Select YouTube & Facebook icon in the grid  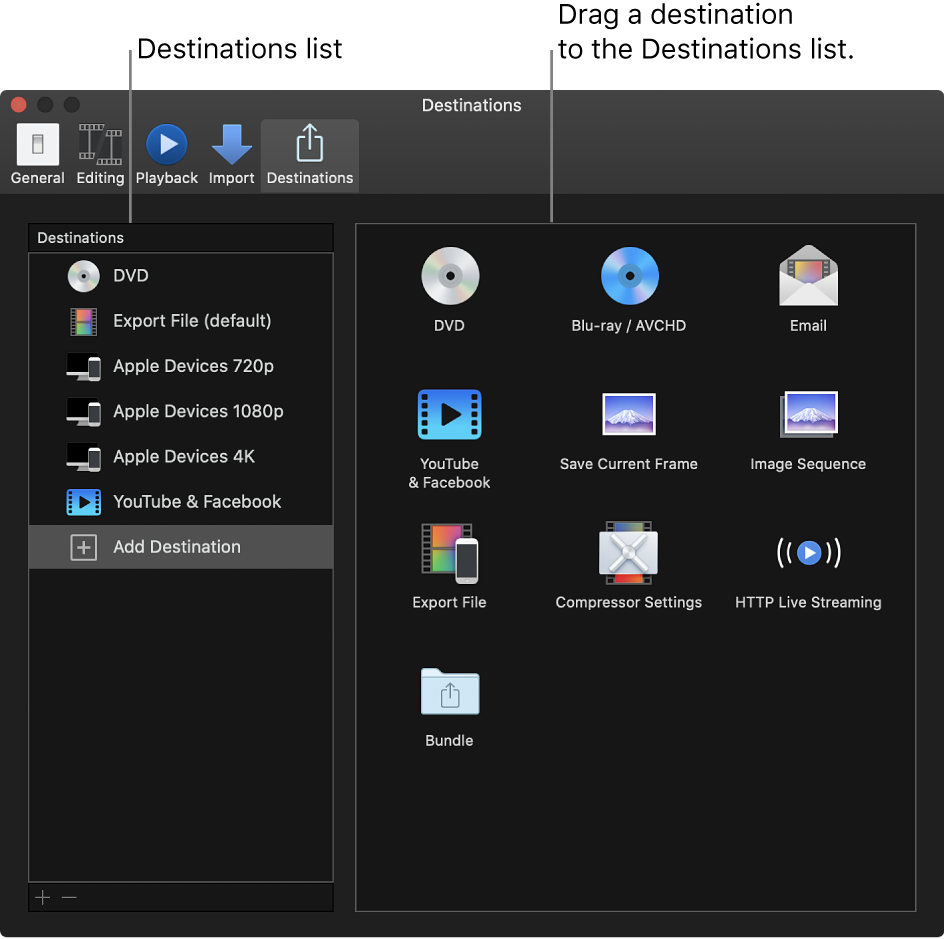449,415
